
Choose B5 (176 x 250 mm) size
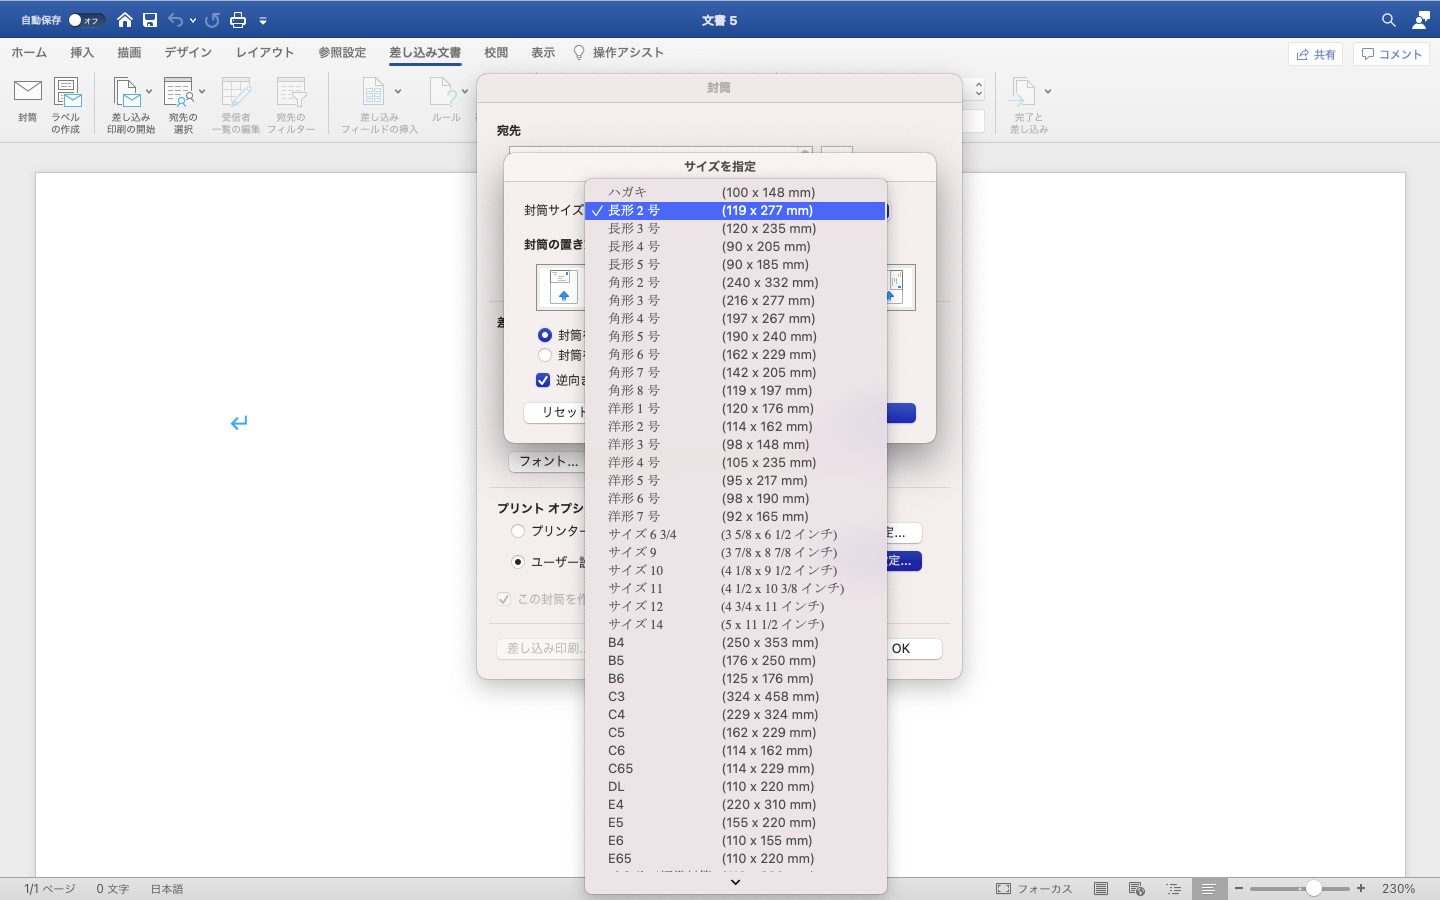(736, 660)
